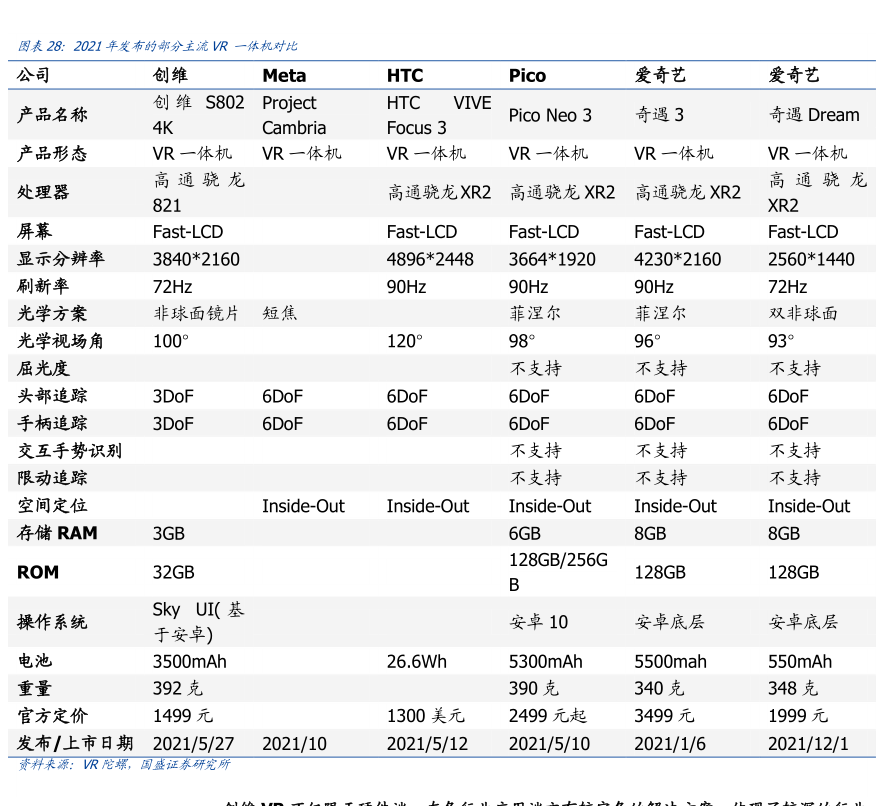Image resolution: width=885 pixels, height=806 pixels.
Task: Click the '刷新率' row label
Action: tap(43, 286)
